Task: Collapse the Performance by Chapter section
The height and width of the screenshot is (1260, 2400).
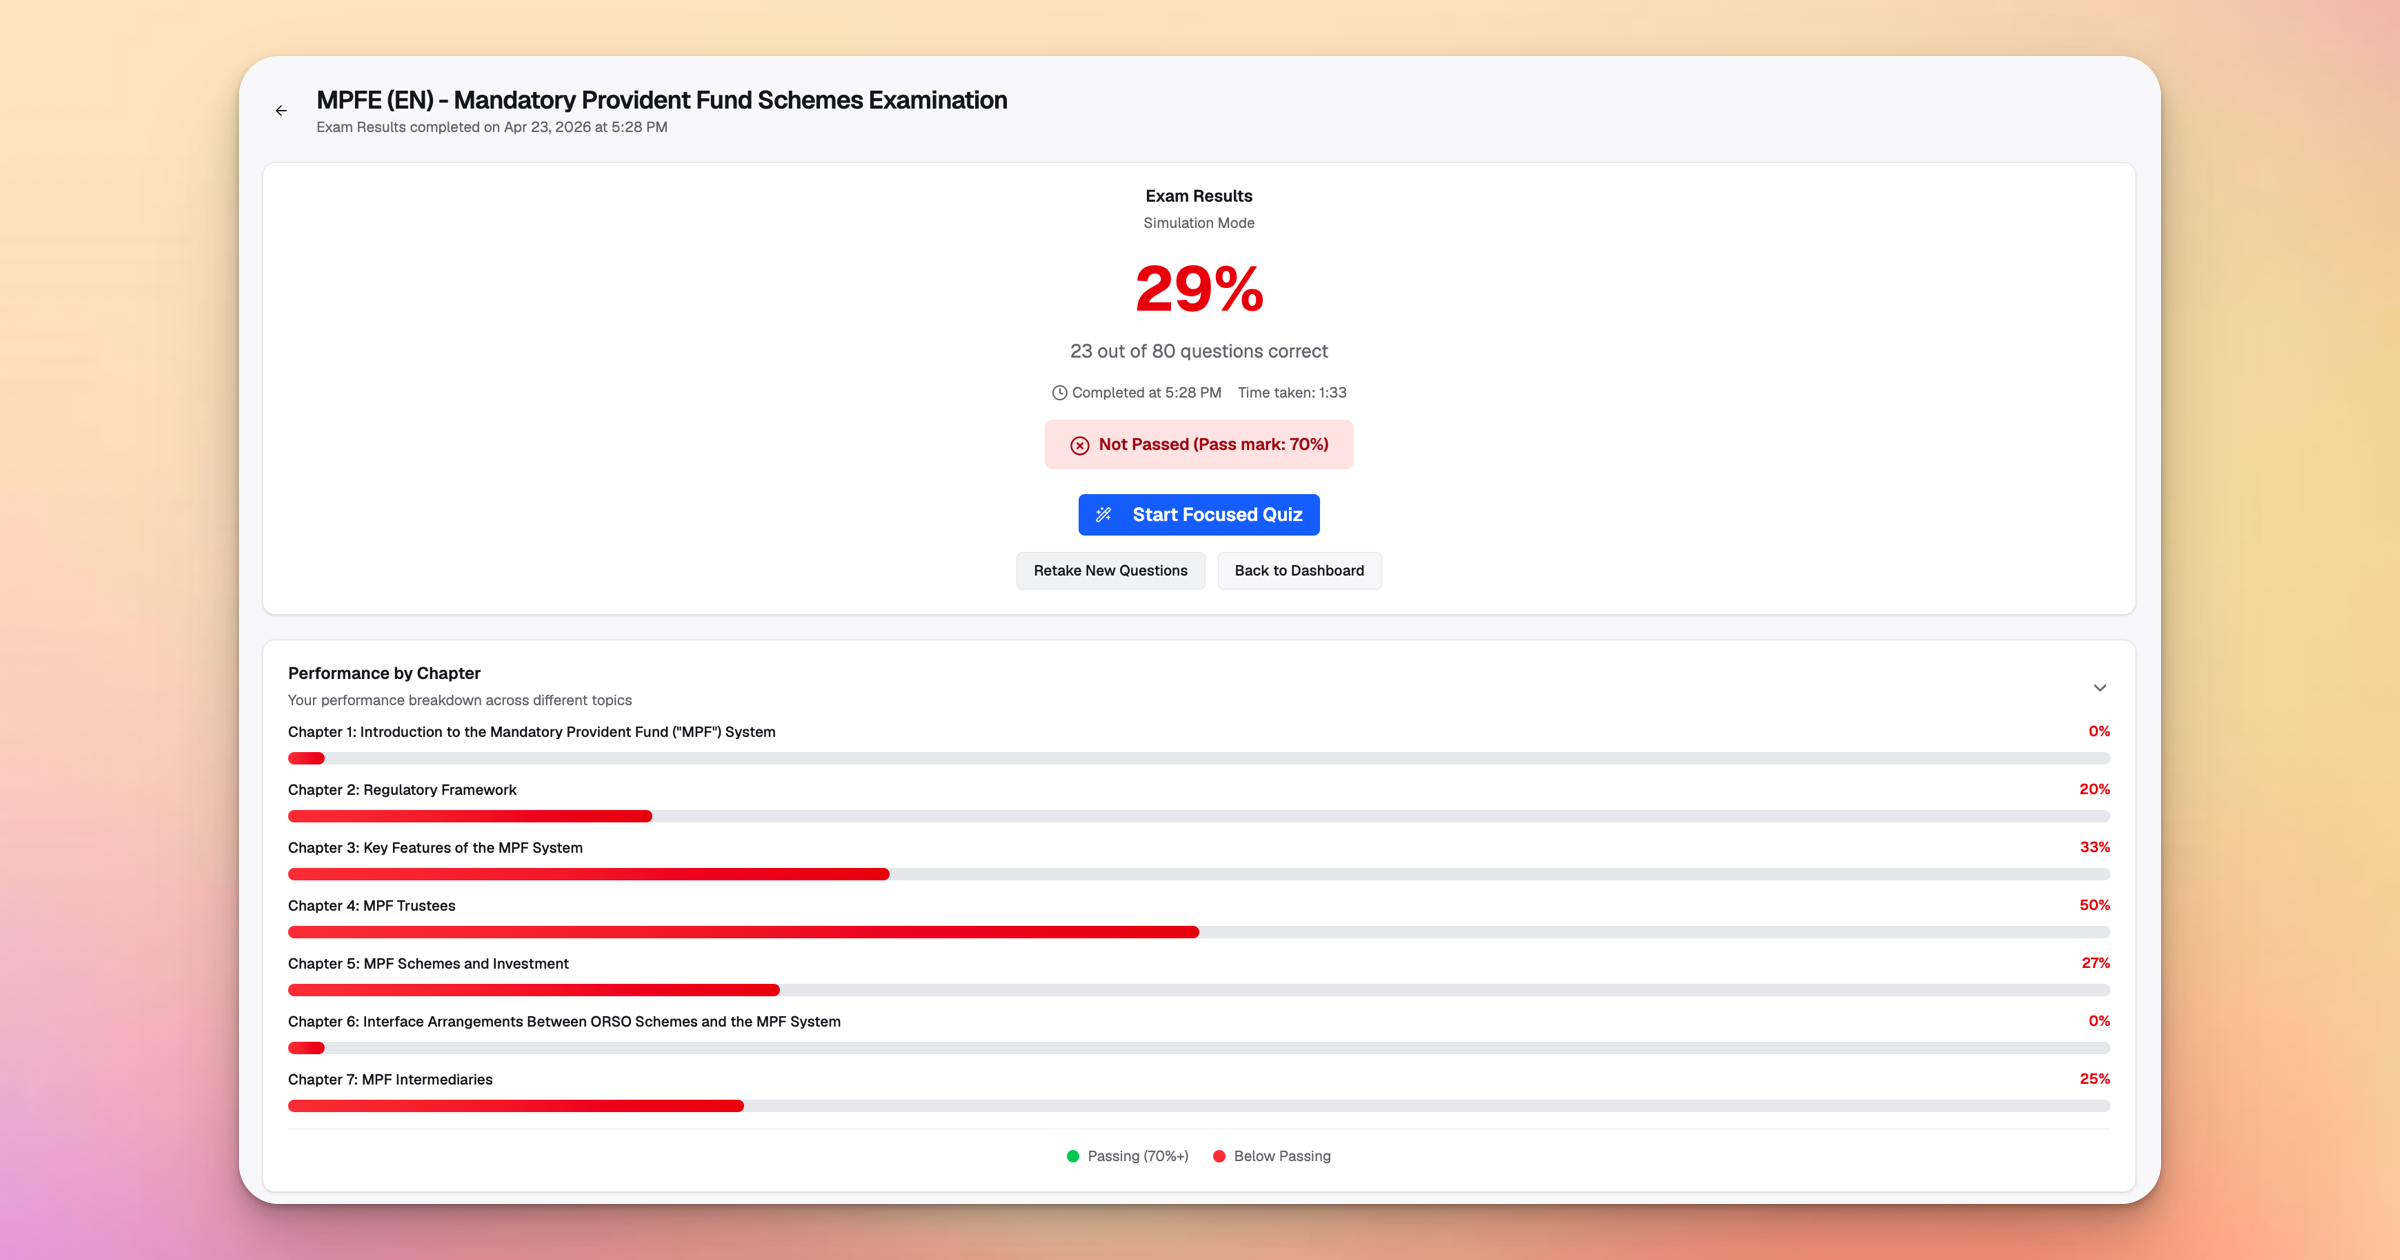Action: click(x=2099, y=688)
